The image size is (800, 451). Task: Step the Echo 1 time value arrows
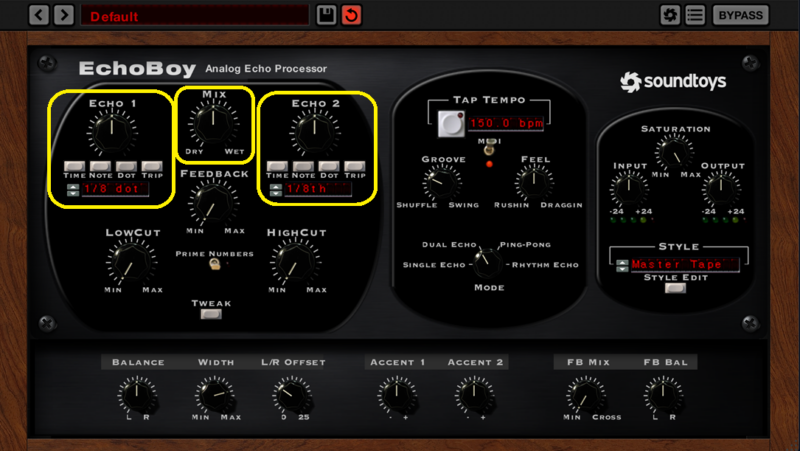[73, 190]
